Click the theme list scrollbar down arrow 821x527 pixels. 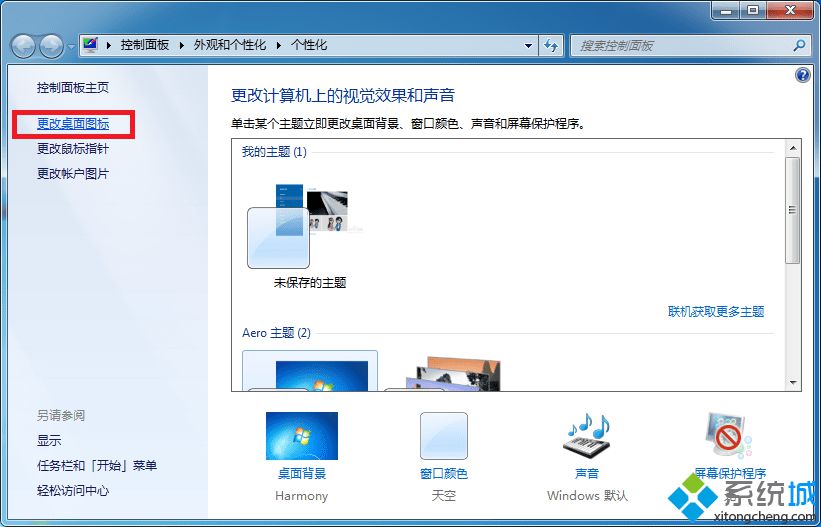tap(792, 382)
